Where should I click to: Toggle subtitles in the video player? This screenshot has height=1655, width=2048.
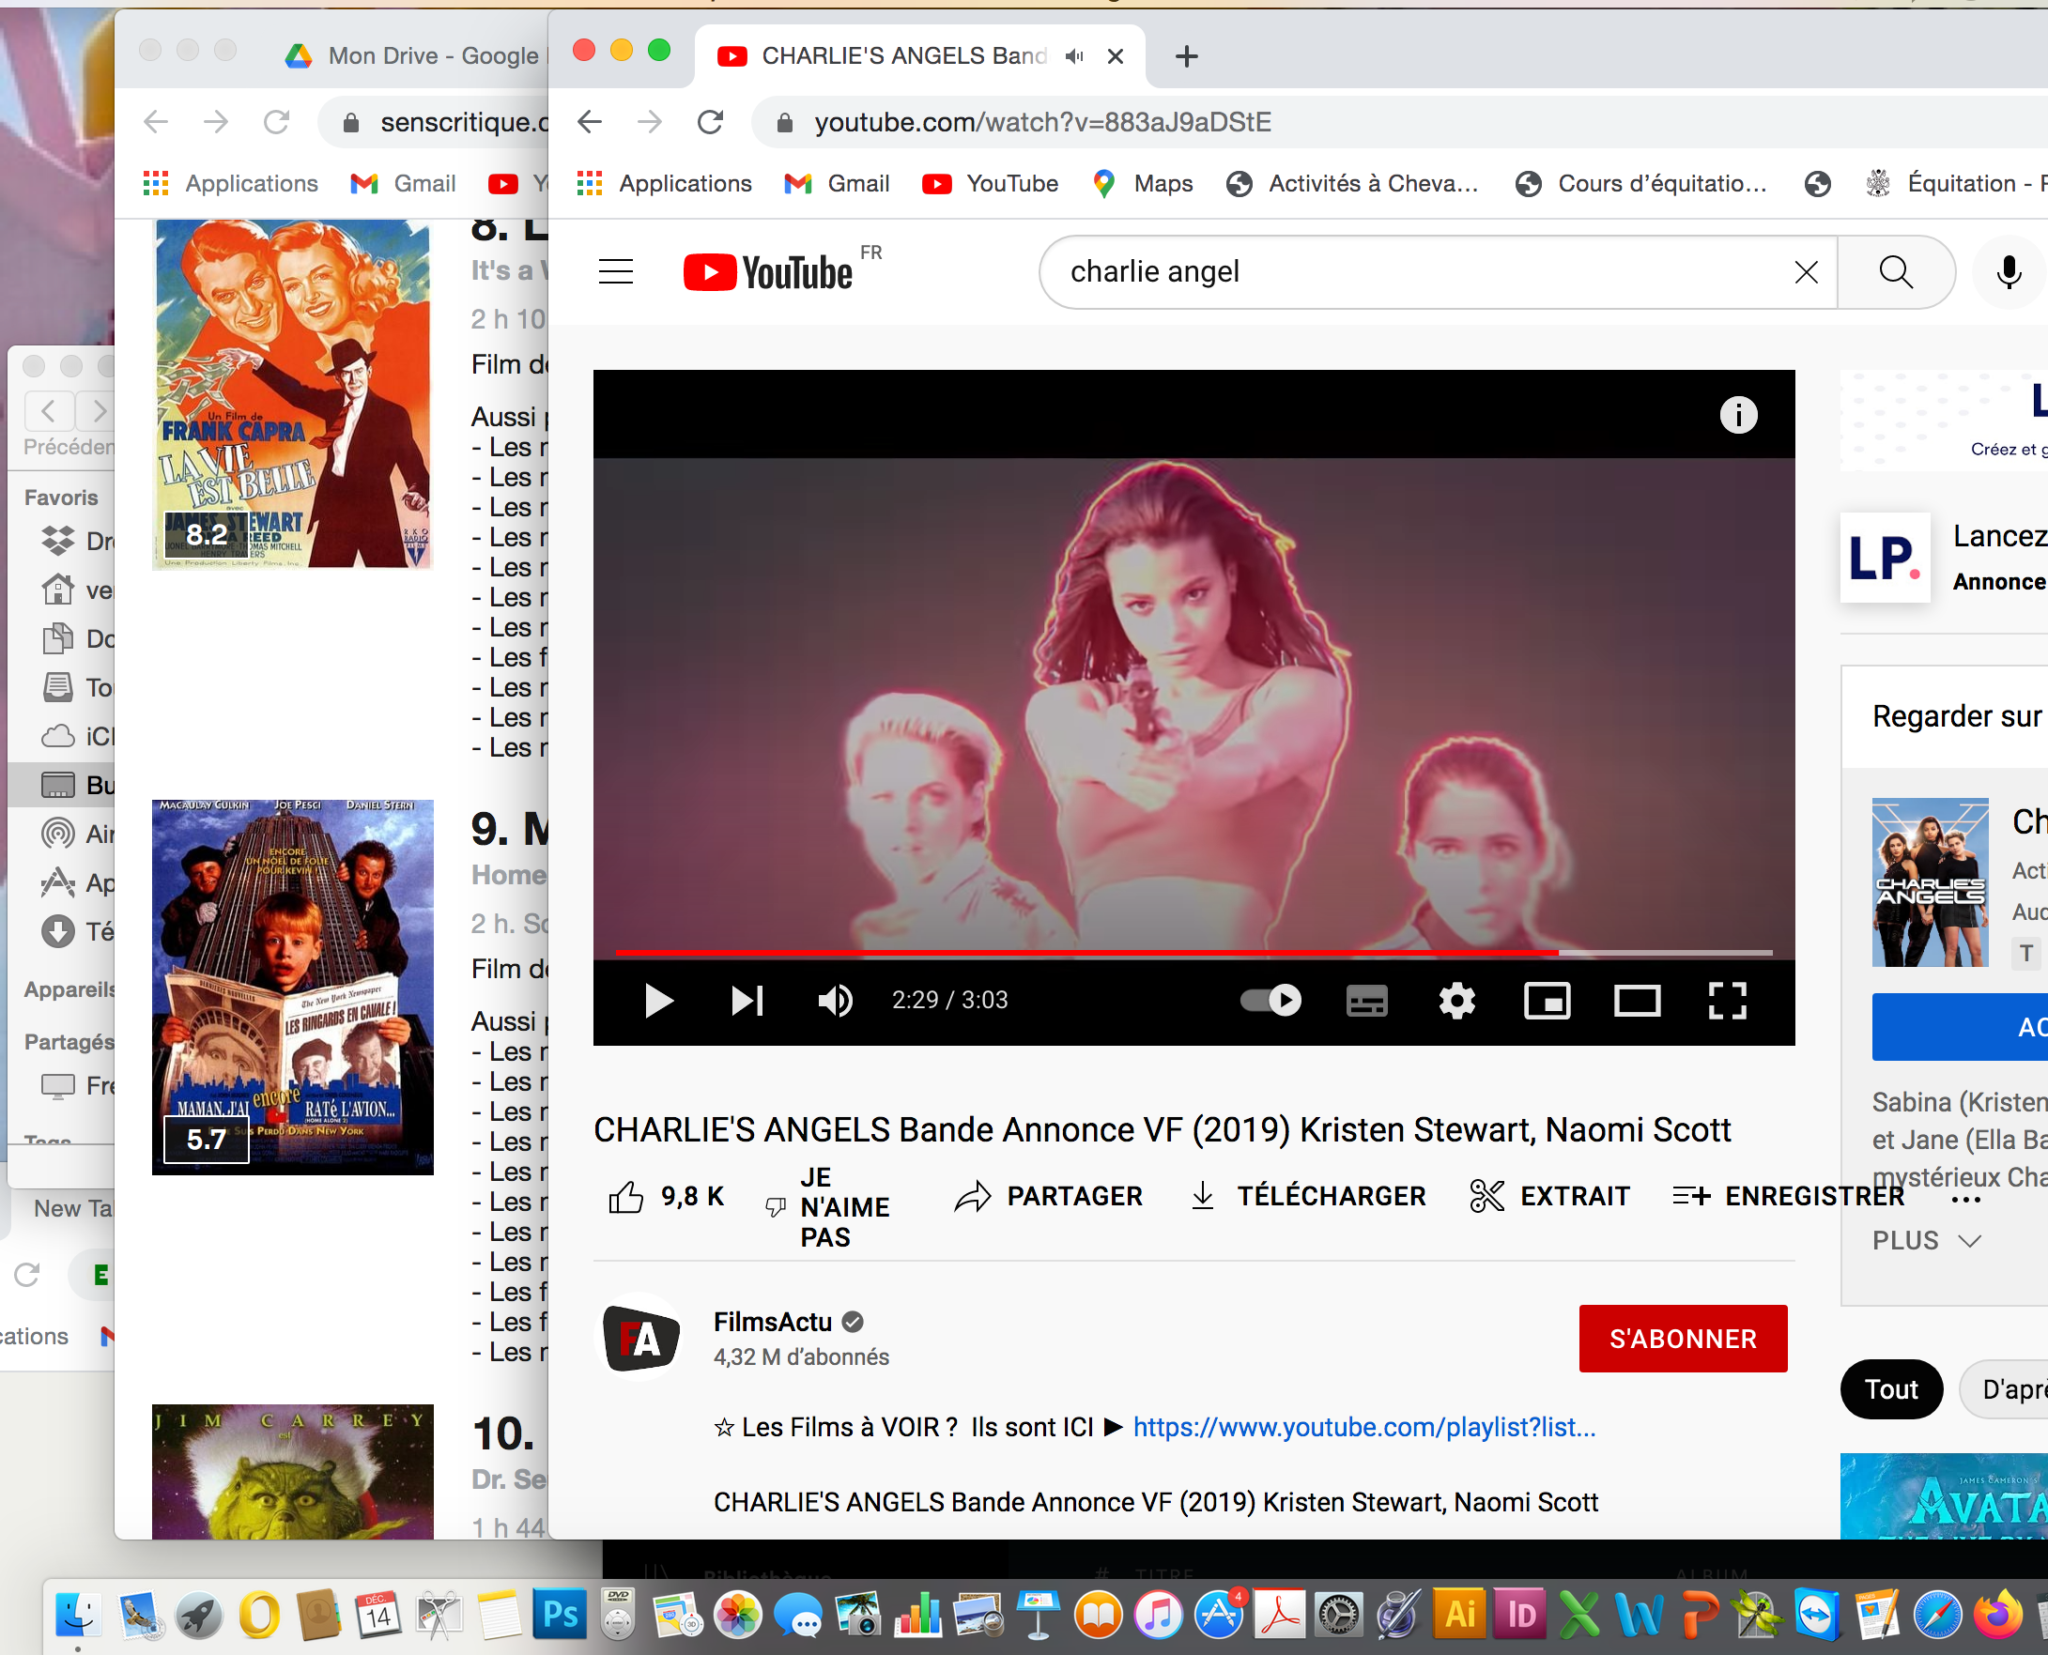[x=1366, y=1000]
